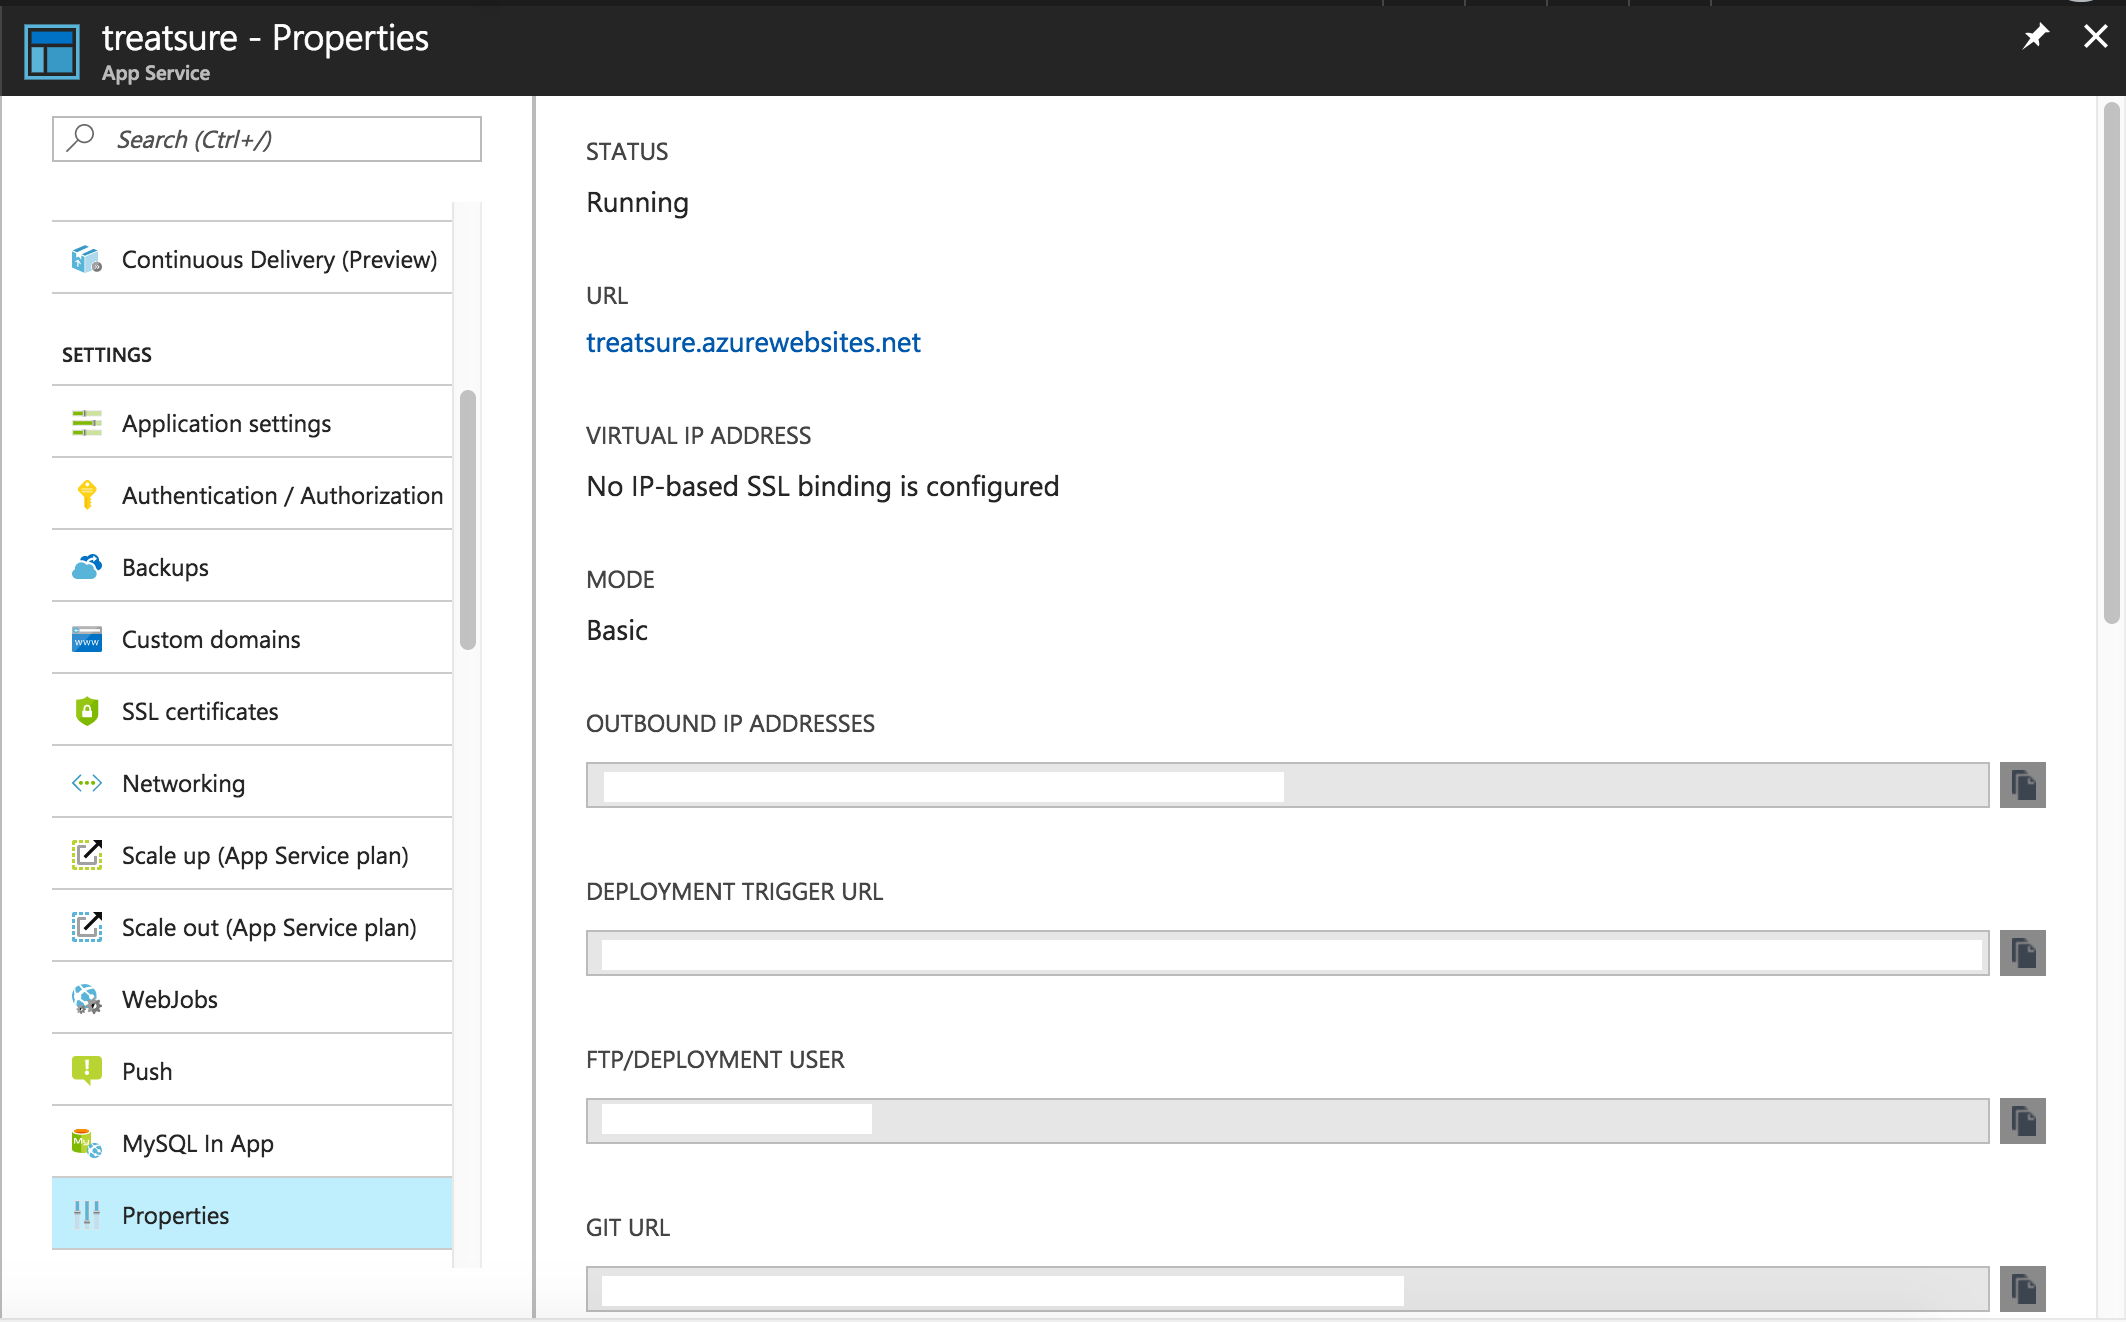This screenshot has height=1322, width=2126.
Task: Click the WebJobs gears icon
Action: 87,999
